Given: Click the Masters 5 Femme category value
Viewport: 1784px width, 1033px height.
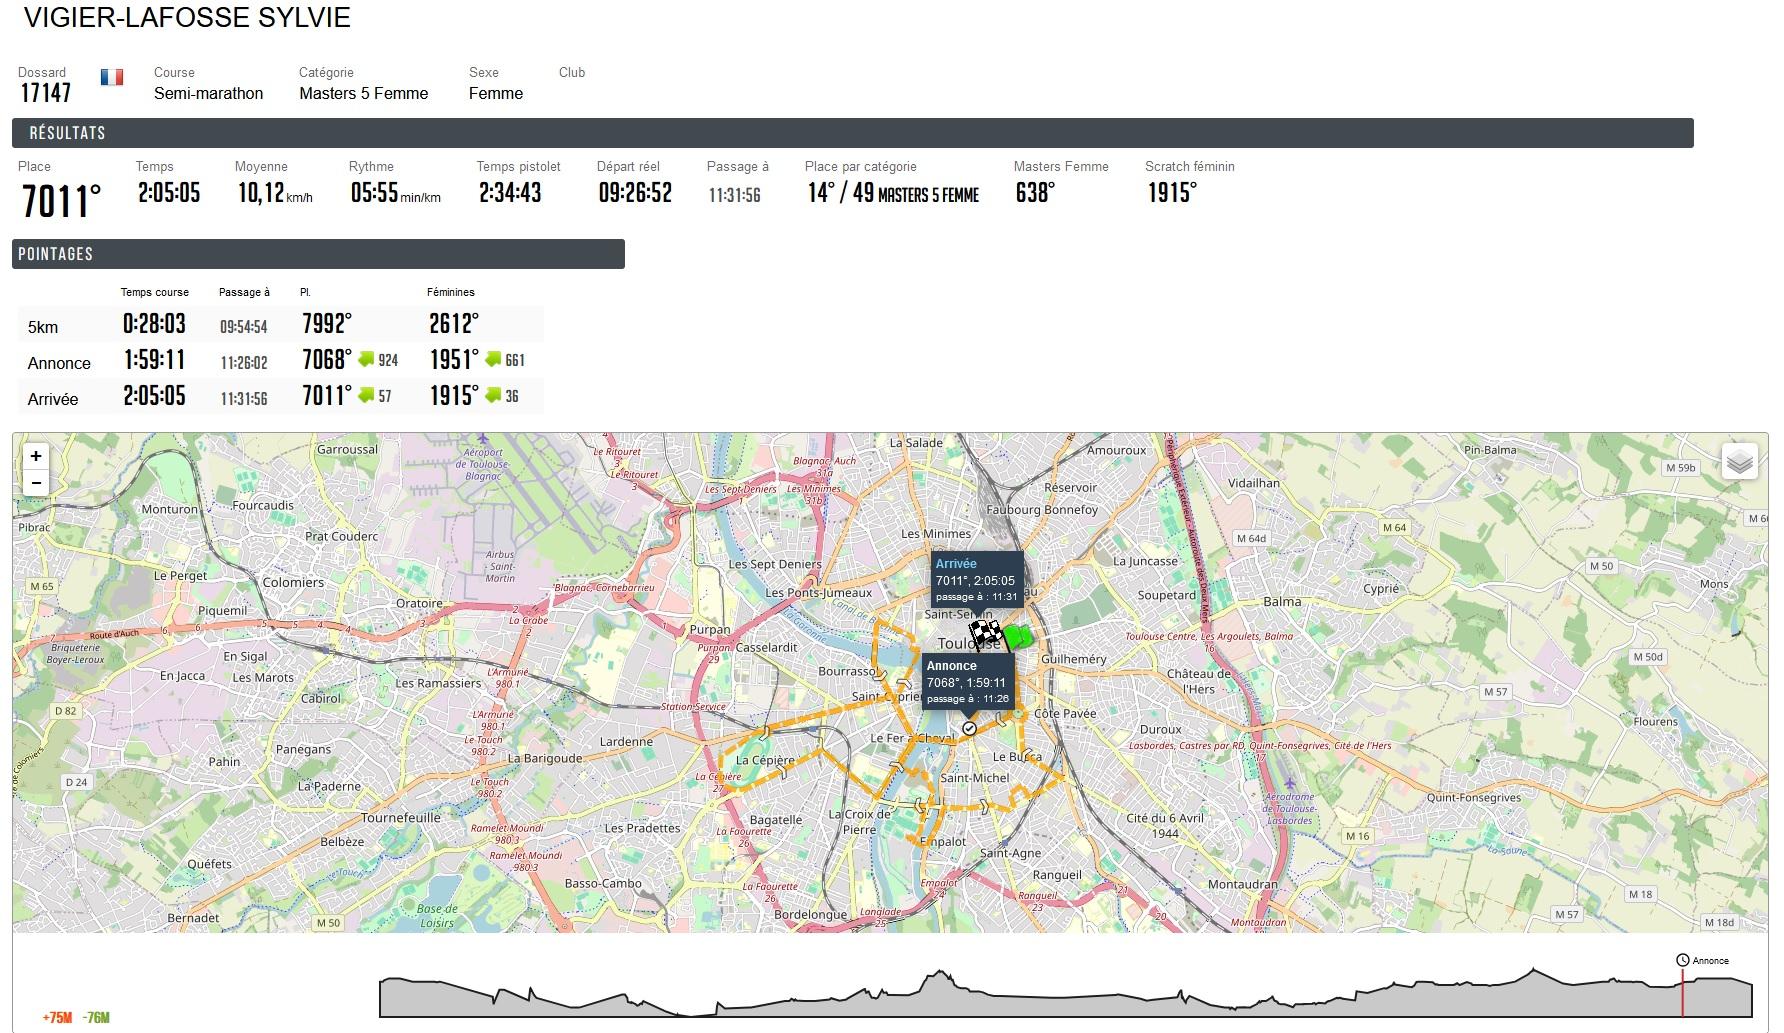Looking at the screenshot, I should [364, 93].
